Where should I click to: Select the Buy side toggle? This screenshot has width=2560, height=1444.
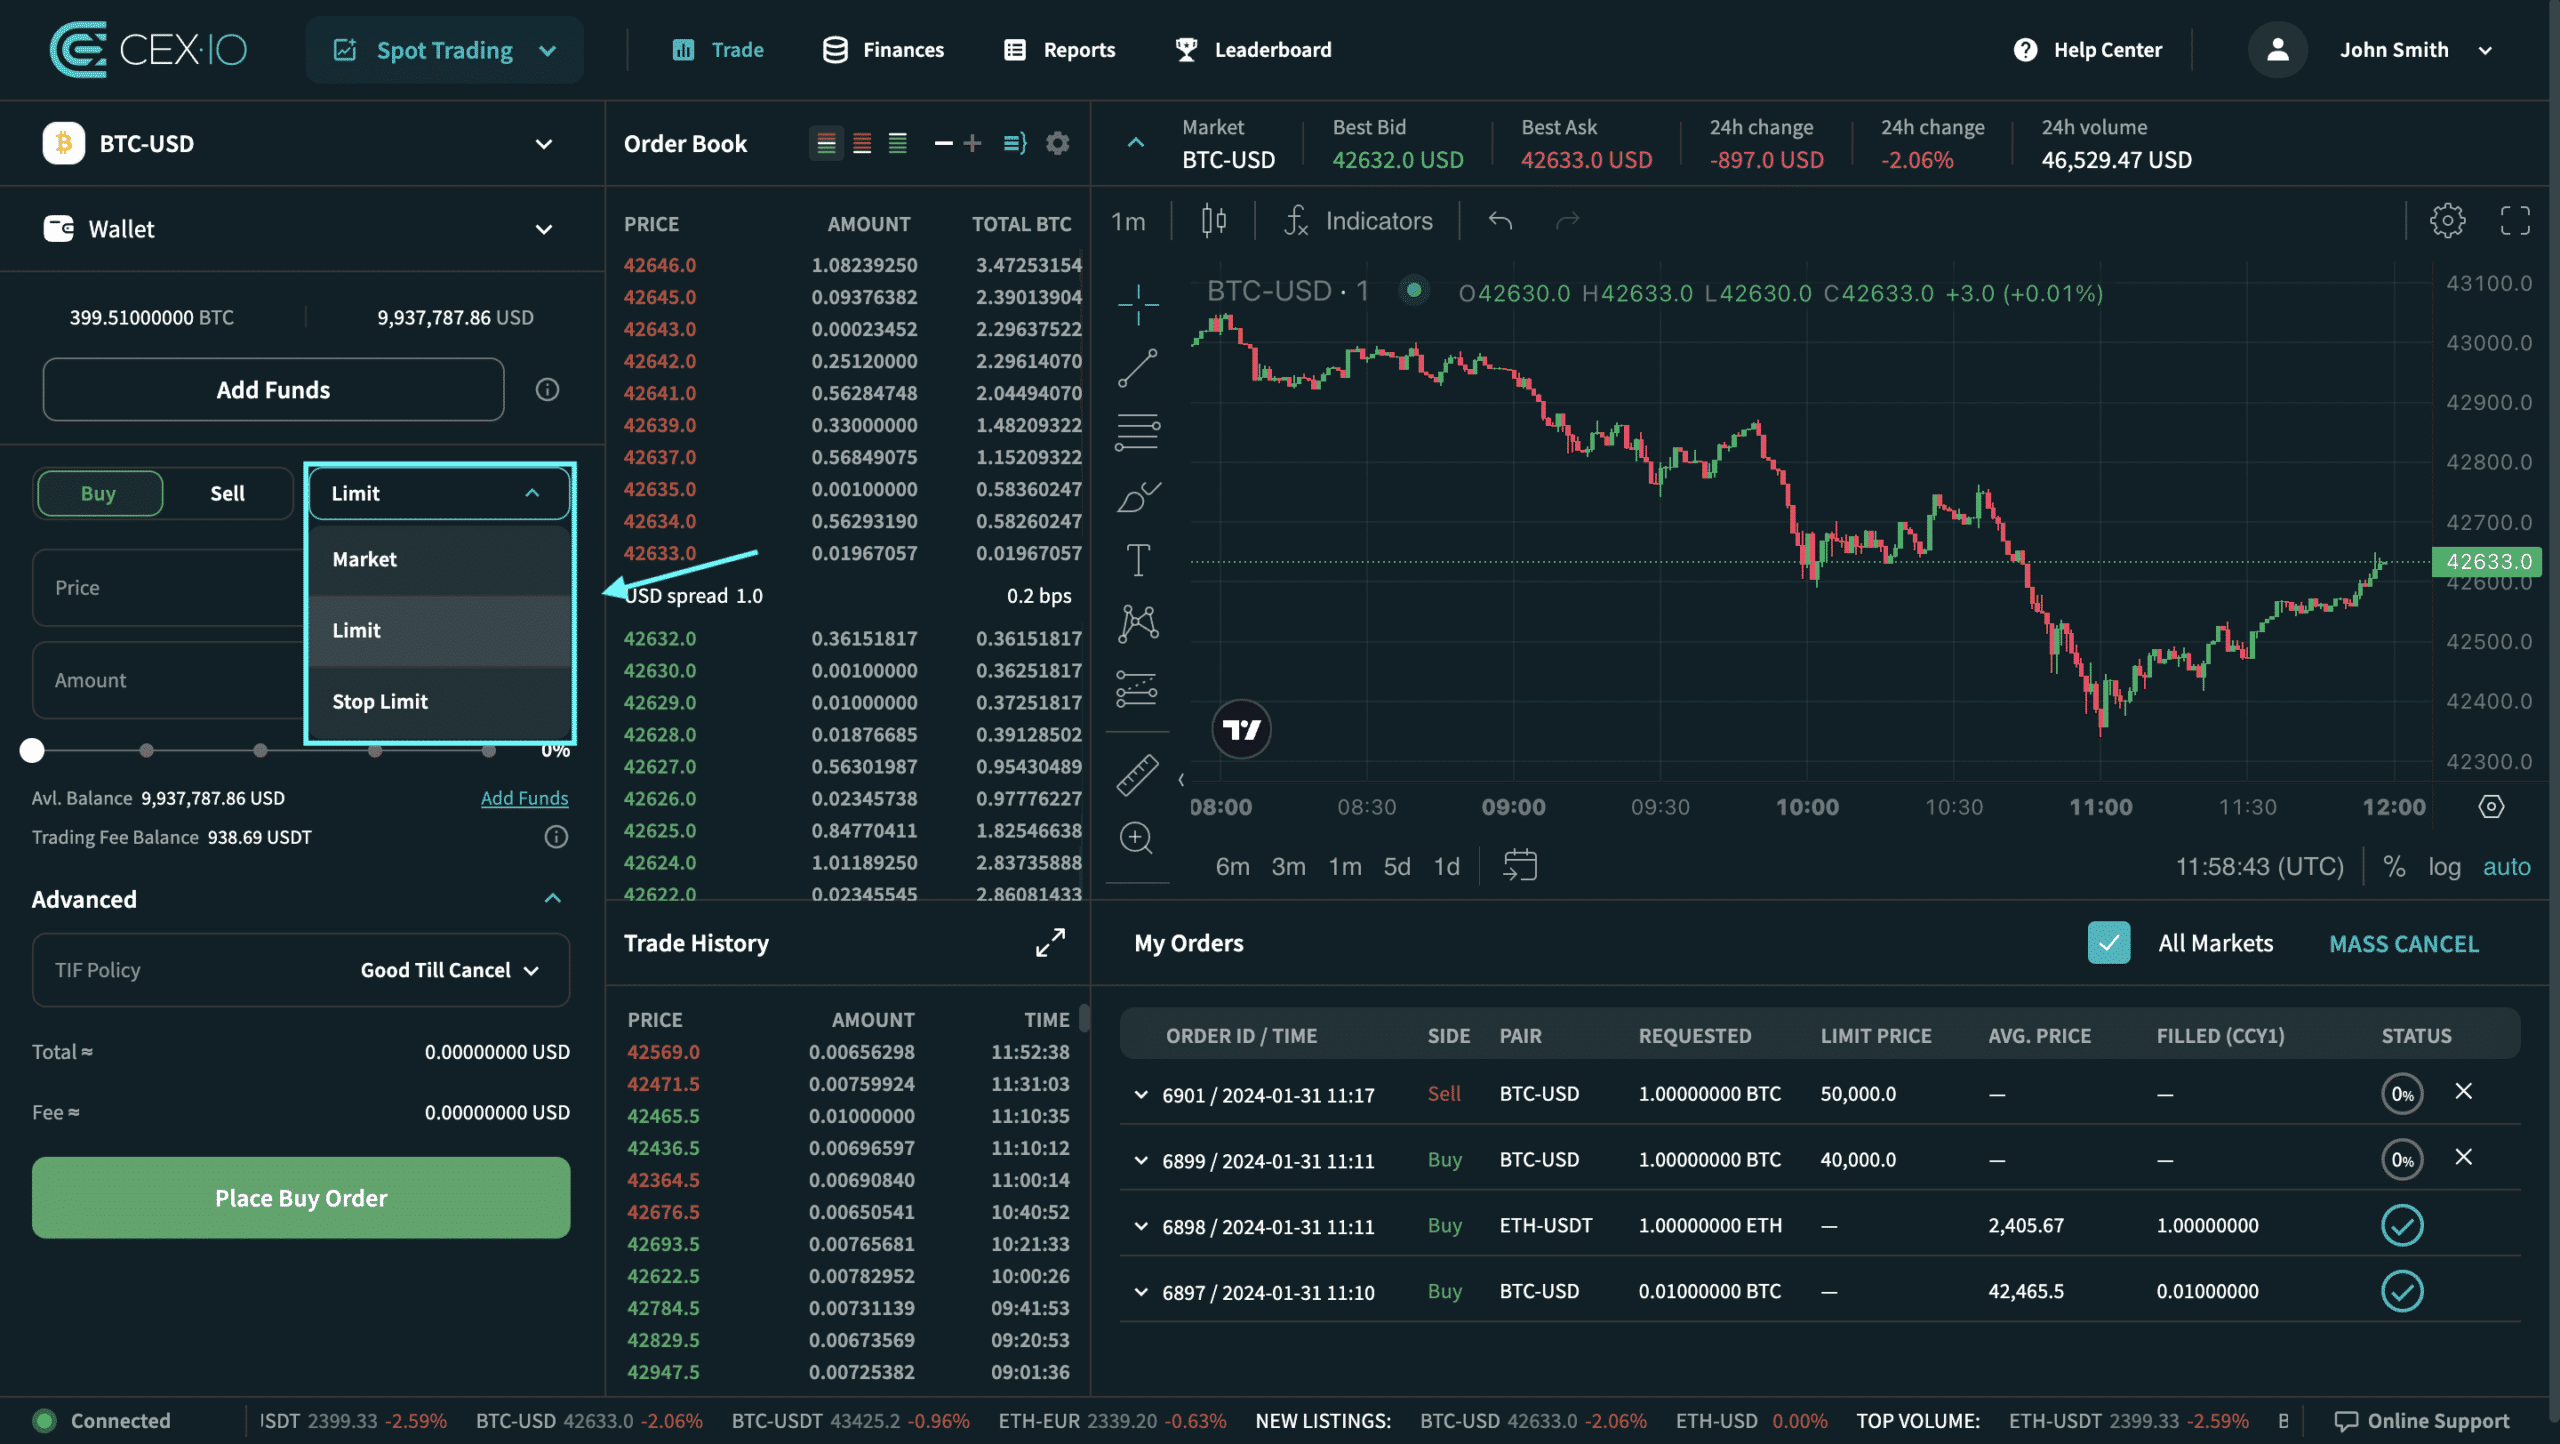coord(99,493)
